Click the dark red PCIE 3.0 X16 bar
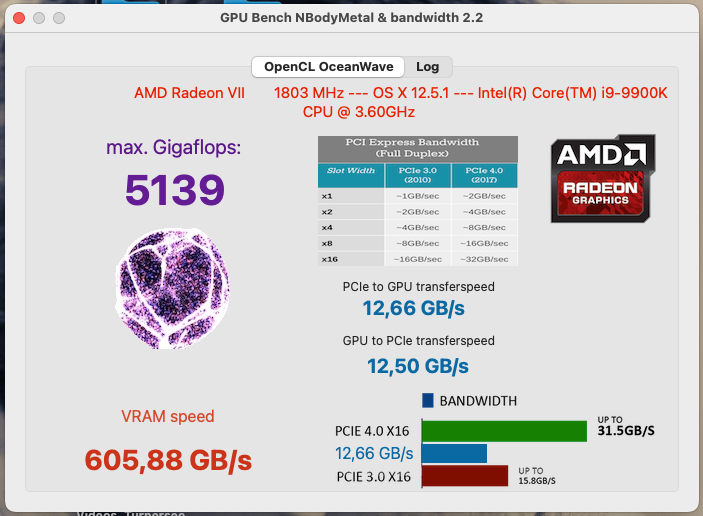Viewport: 703px width, 516px height. [465, 476]
